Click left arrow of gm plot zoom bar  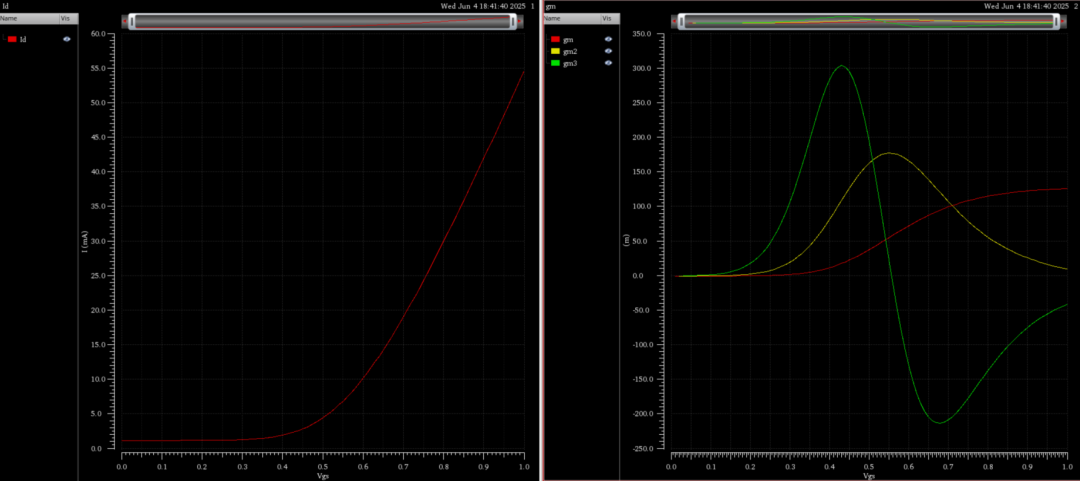pos(674,21)
